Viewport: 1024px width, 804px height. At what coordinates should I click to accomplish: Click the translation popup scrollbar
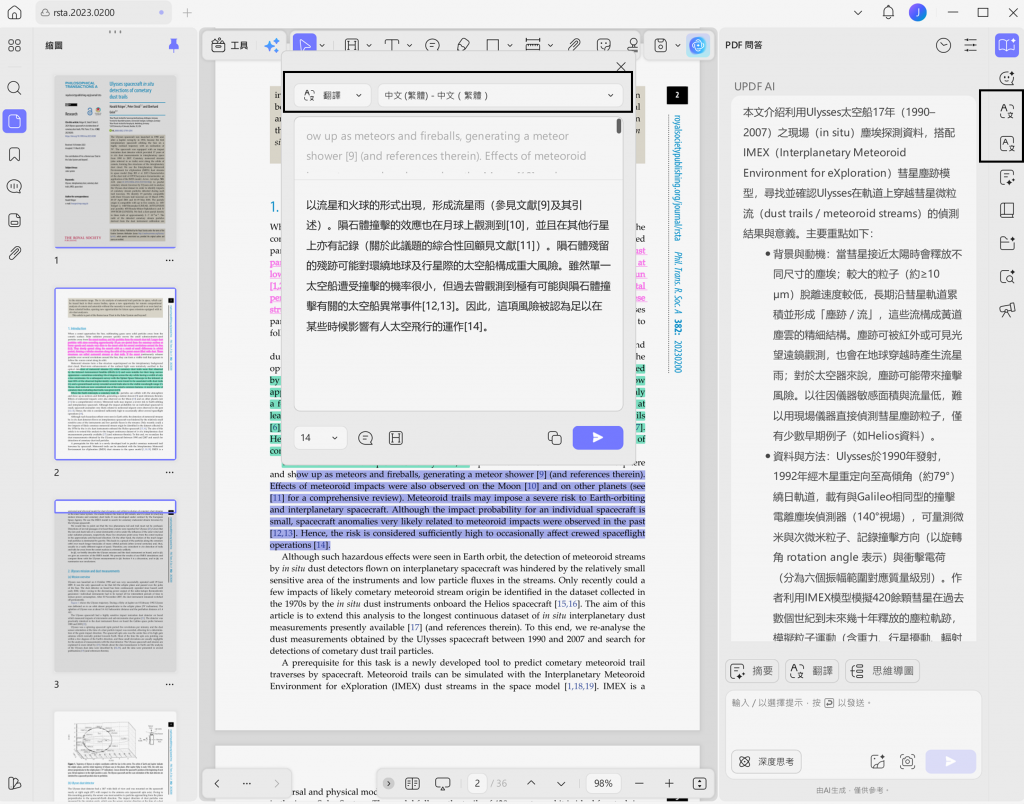click(618, 126)
